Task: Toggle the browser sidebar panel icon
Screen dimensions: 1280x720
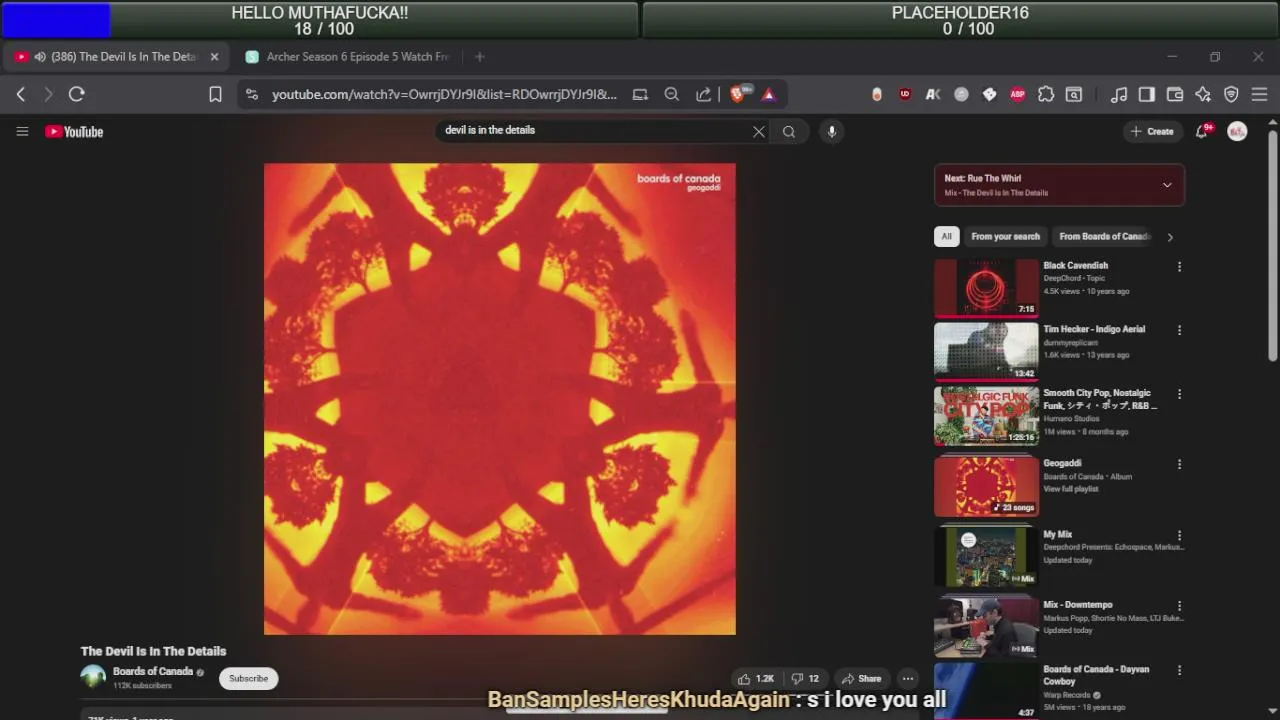Action: 1147,94
